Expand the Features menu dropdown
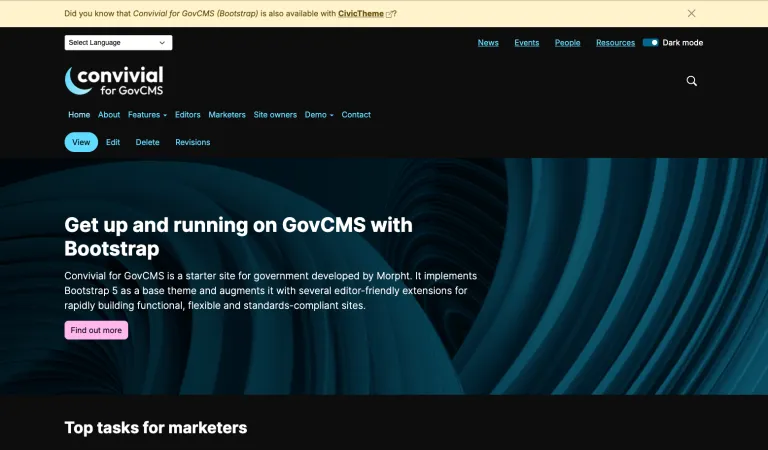The width and height of the screenshot is (768, 450). click(147, 115)
